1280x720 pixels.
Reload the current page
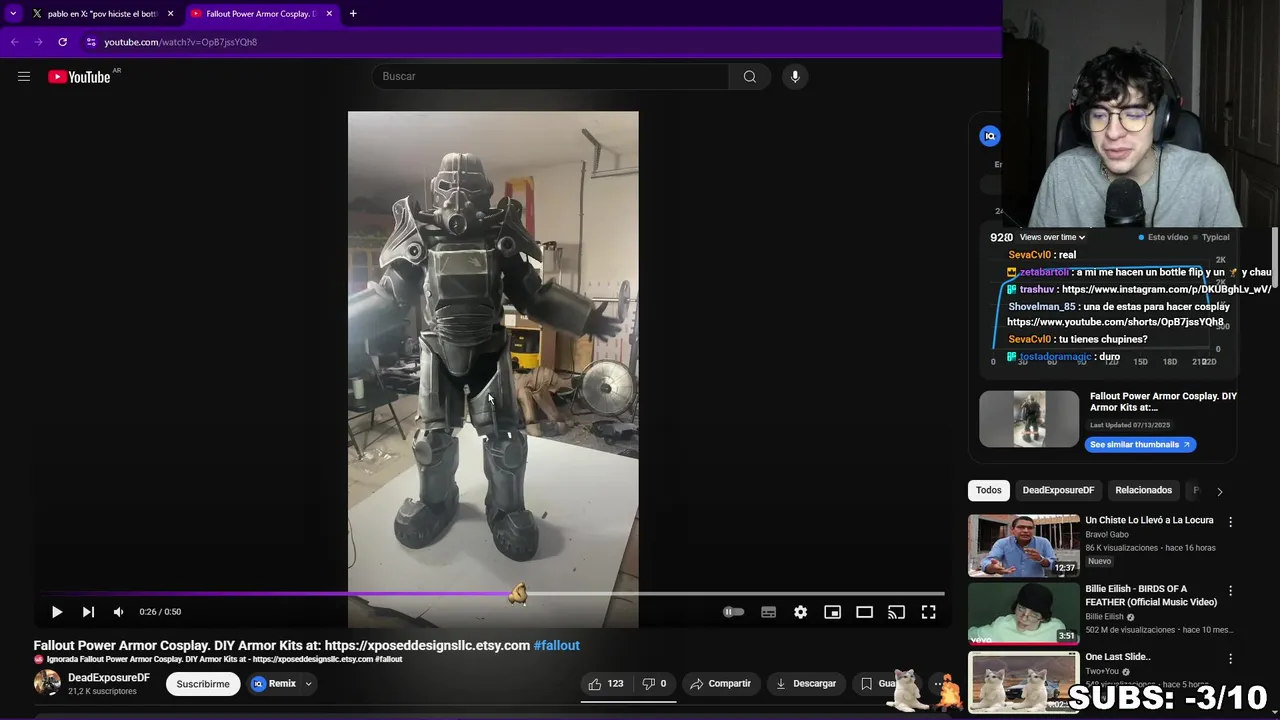click(62, 42)
